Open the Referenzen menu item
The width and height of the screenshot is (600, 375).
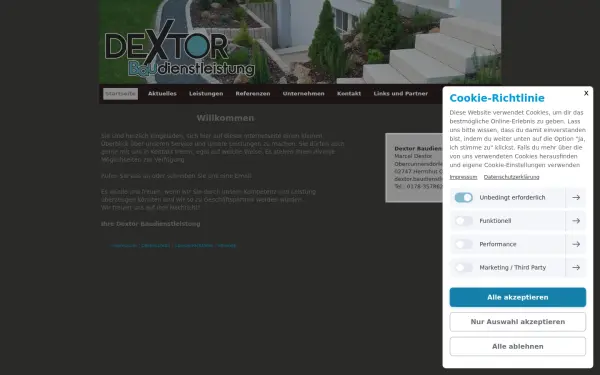(x=253, y=93)
